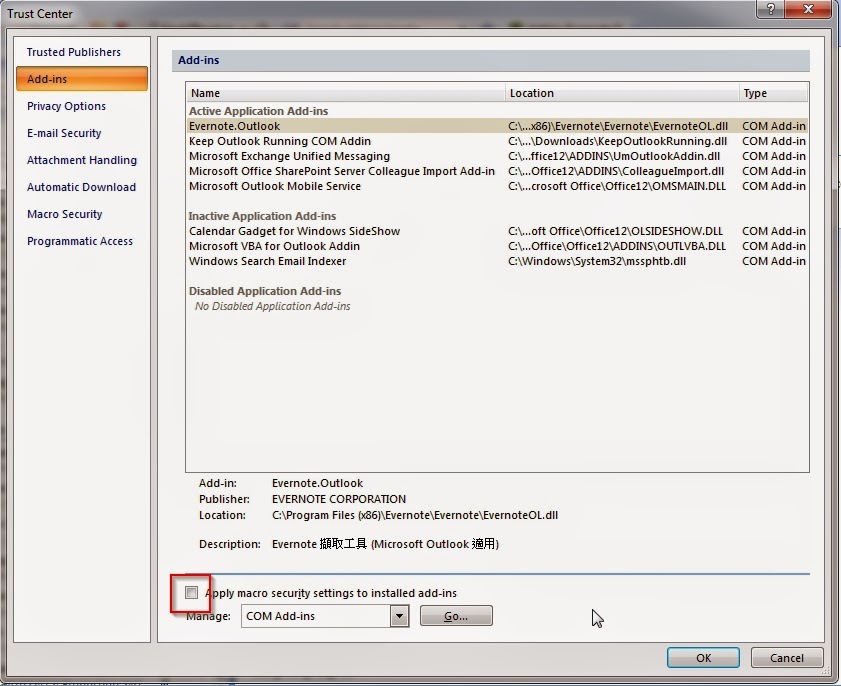
Task: Enable Apply macro security settings checkbox
Action: [x=191, y=592]
